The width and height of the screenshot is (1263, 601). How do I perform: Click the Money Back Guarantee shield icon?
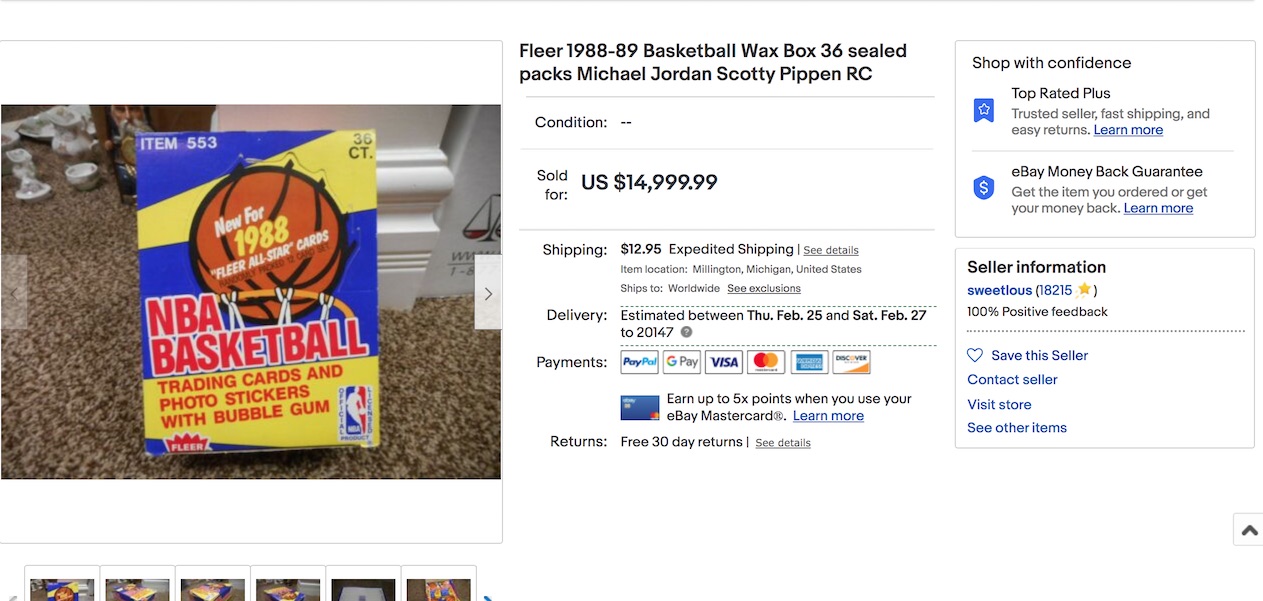[x=984, y=188]
